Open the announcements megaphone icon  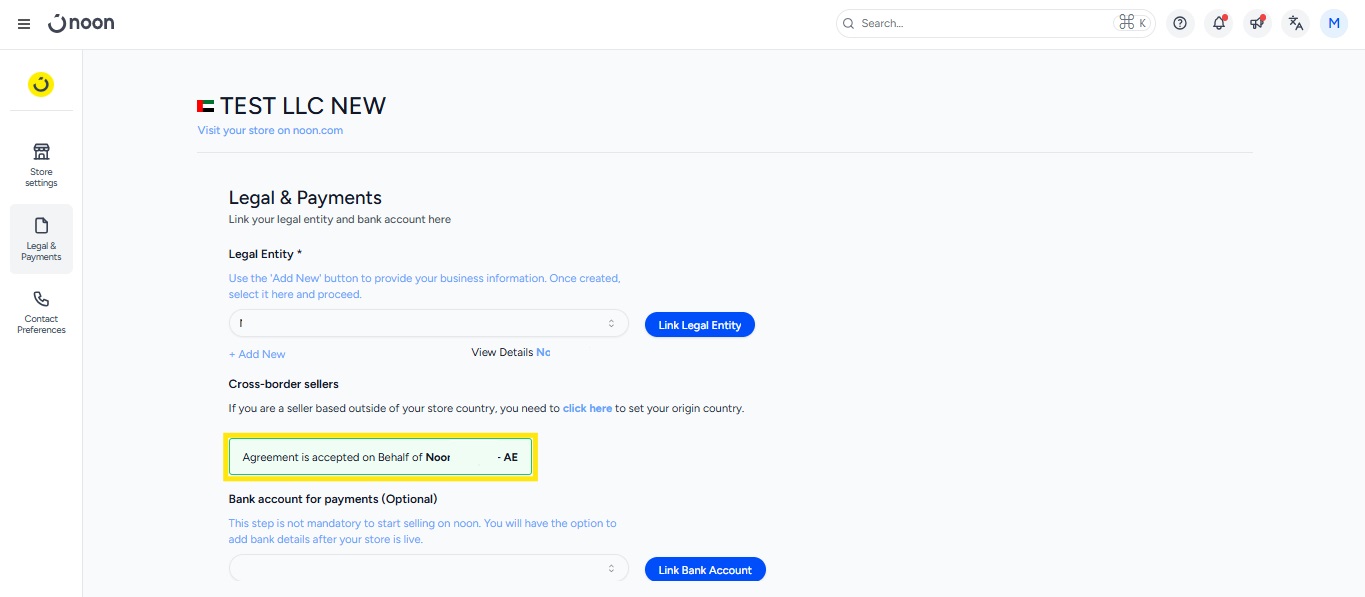coord(1257,23)
